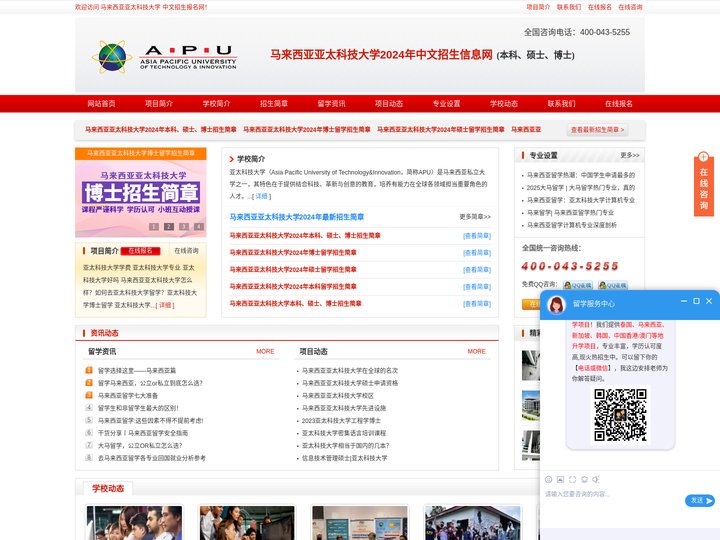Open 网站首页 in the red nav bar
This screenshot has height=540, width=720.
[101, 104]
